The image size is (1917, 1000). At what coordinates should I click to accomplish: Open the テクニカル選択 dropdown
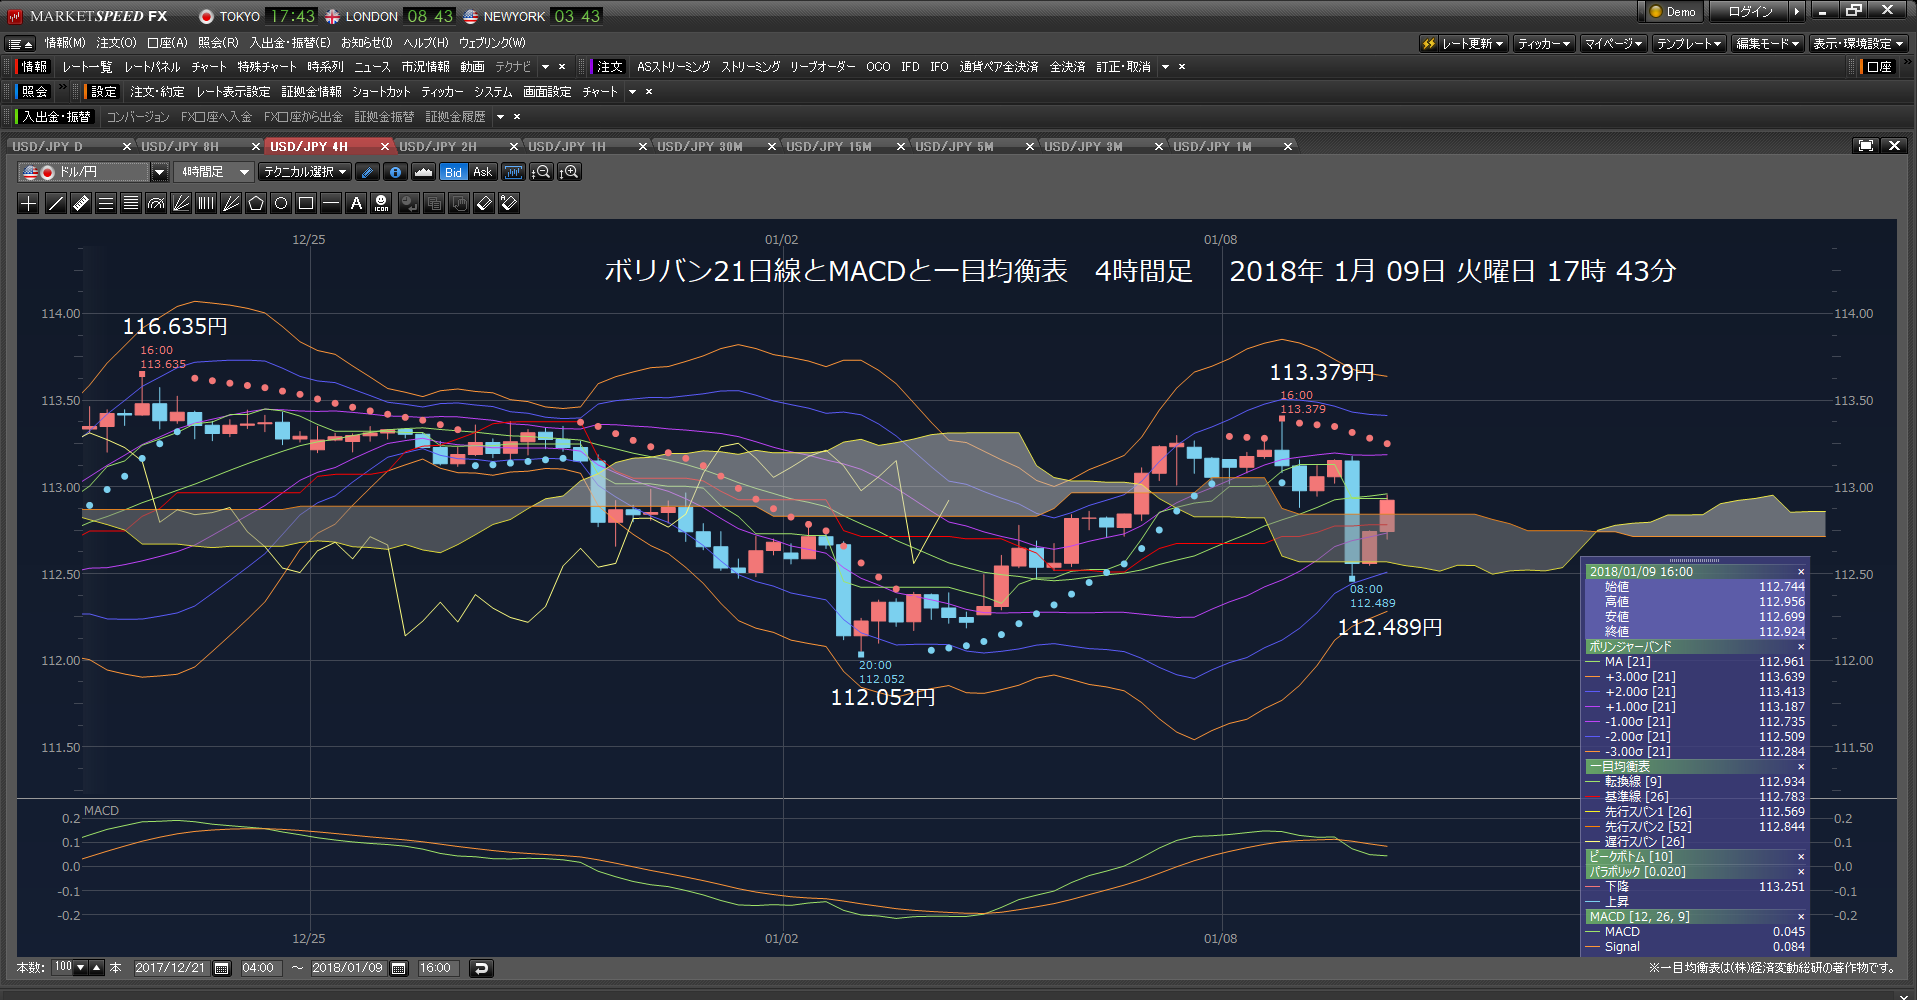pyautogui.click(x=305, y=172)
